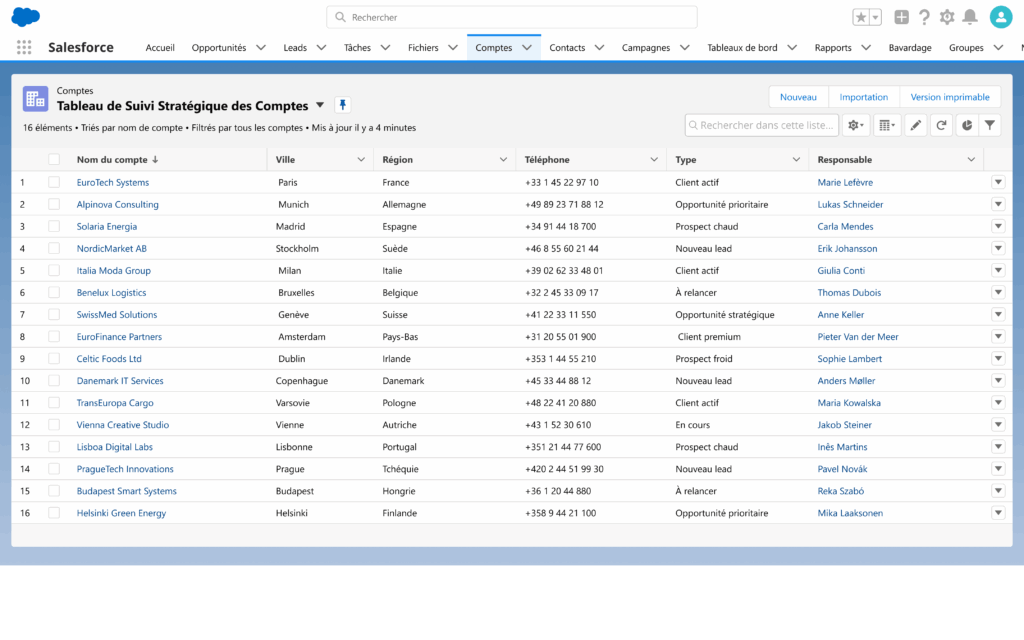Click Version imprimable button

point(950,97)
